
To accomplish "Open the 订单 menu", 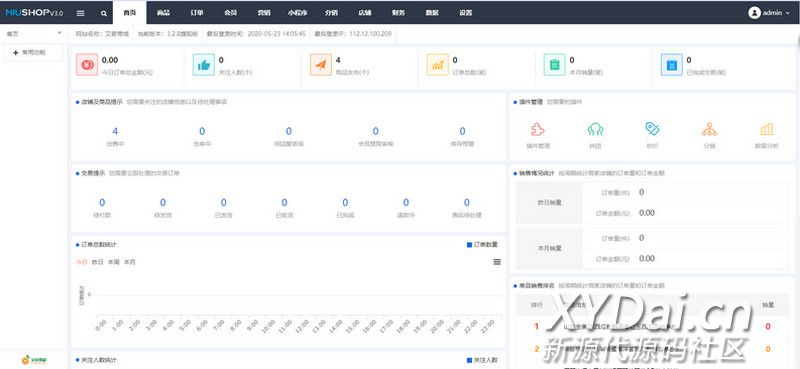I will tap(196, 13).
